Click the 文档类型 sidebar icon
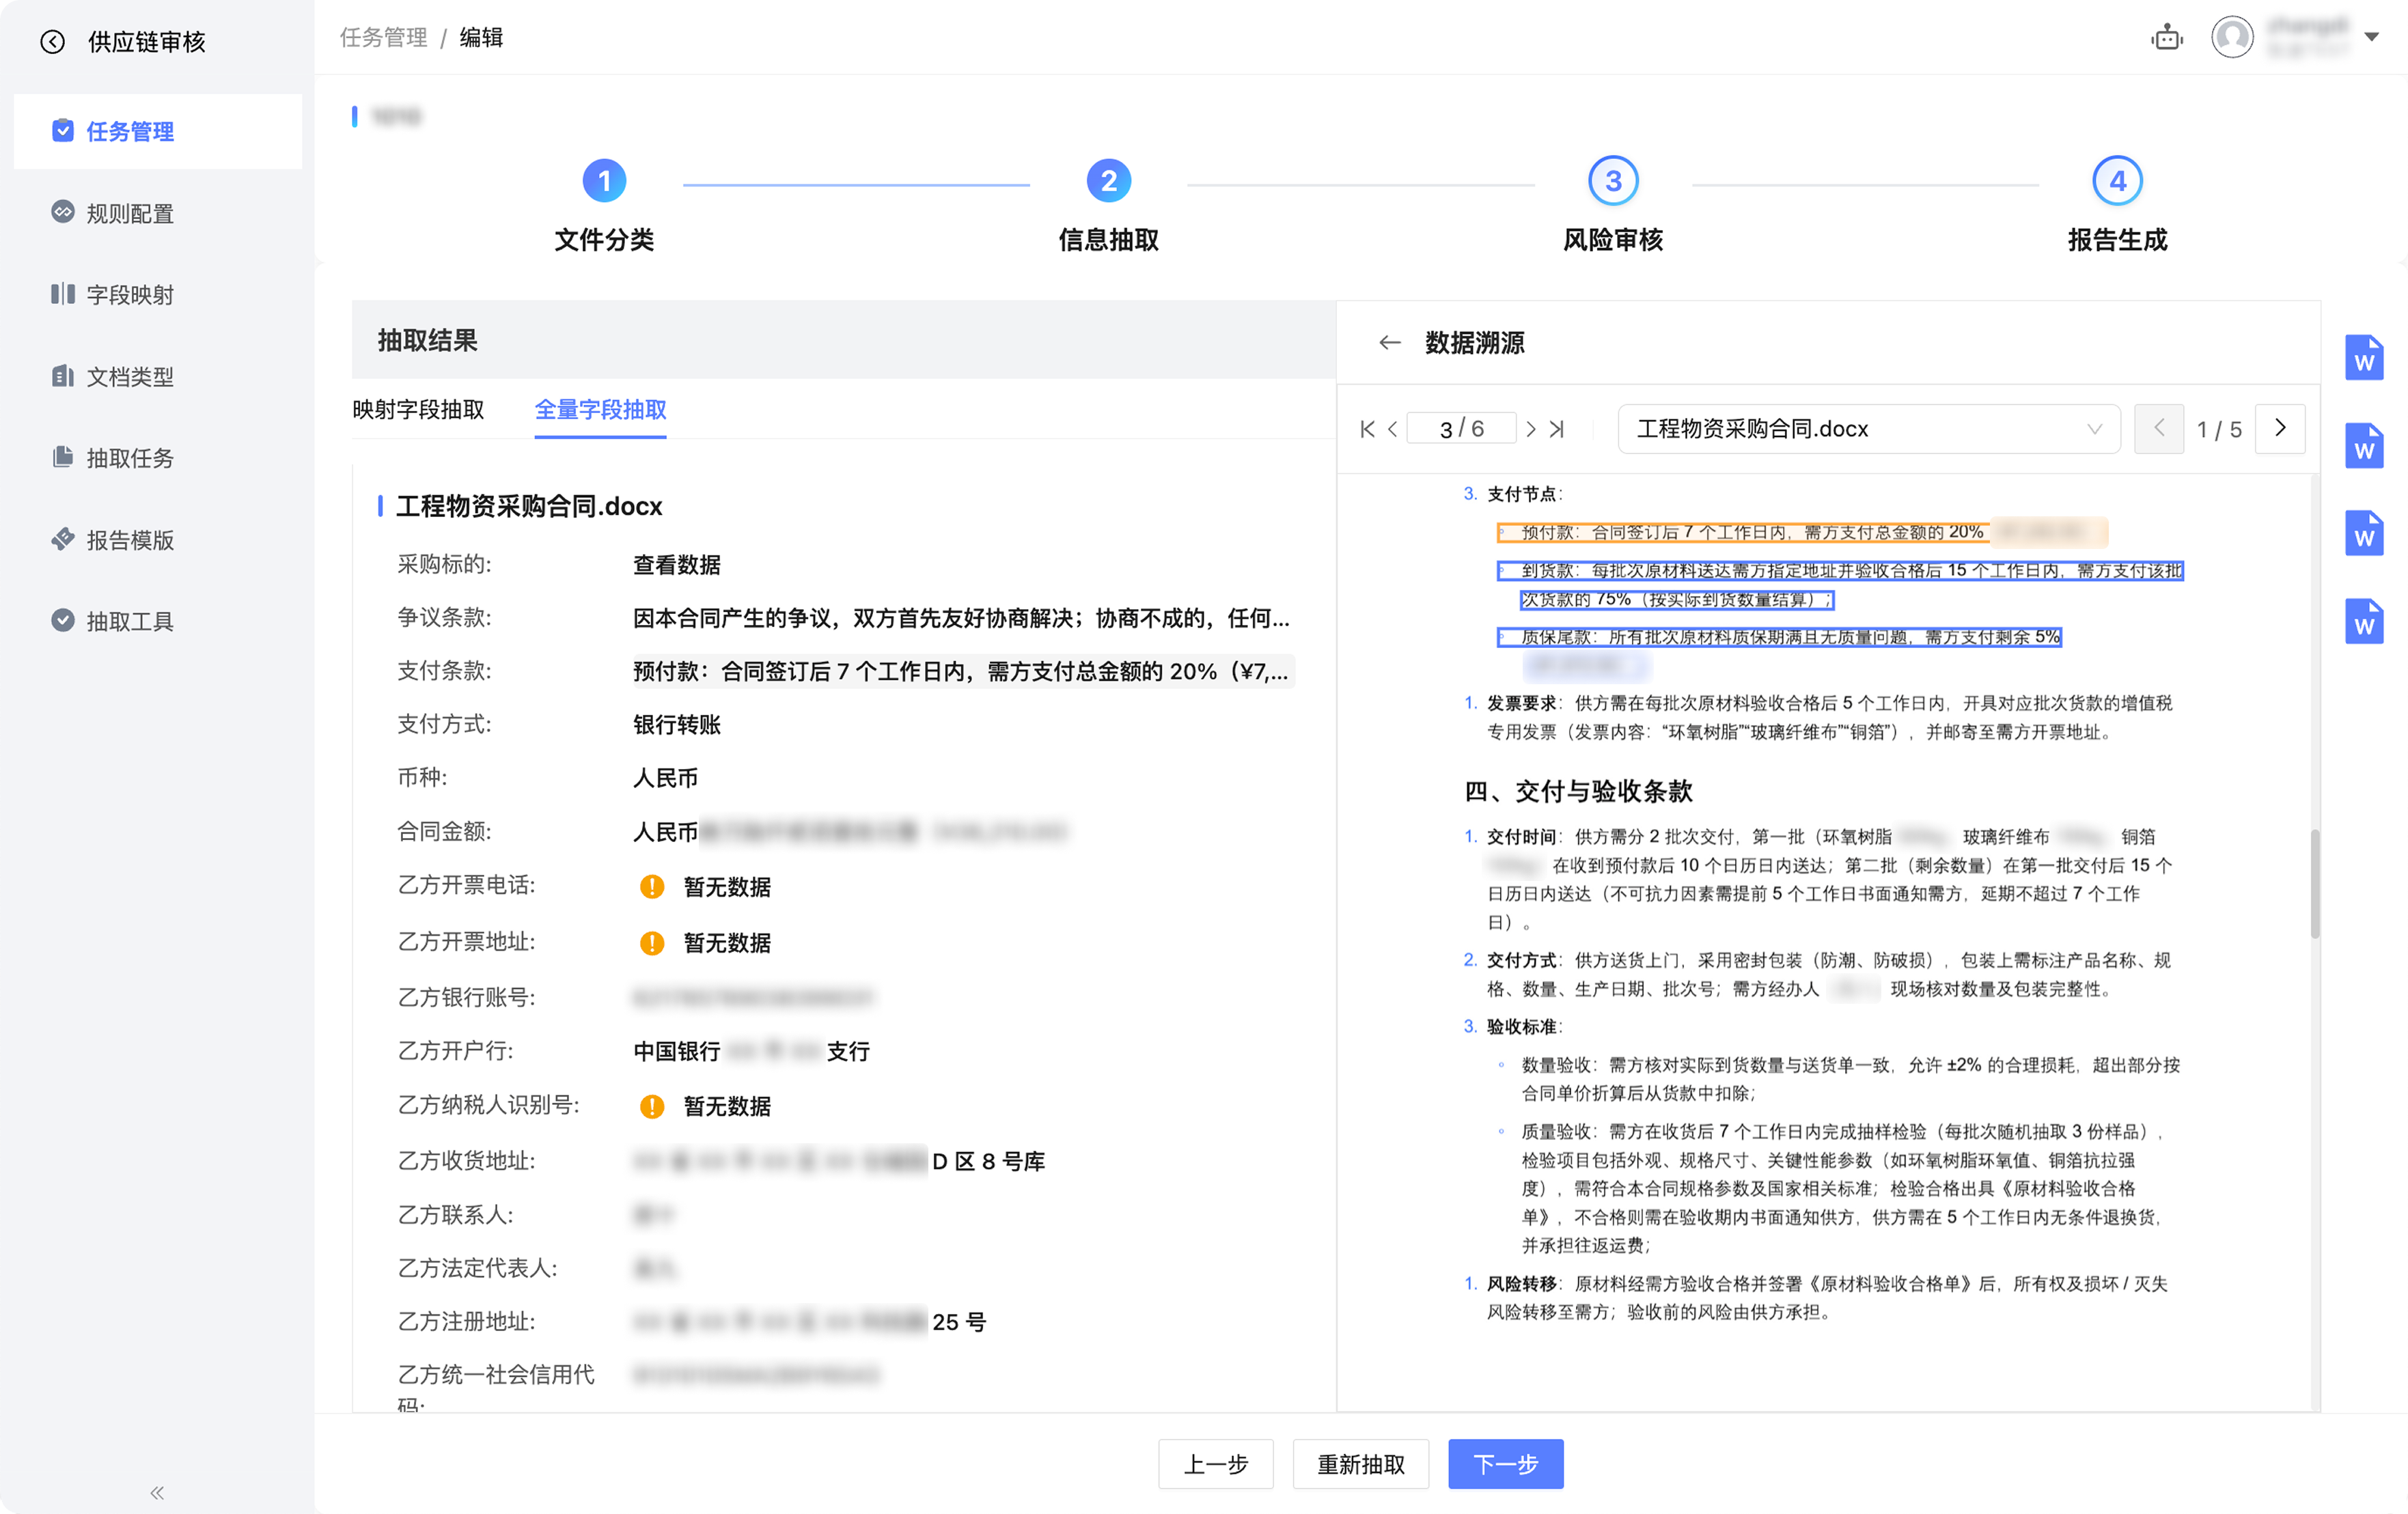 63,375
